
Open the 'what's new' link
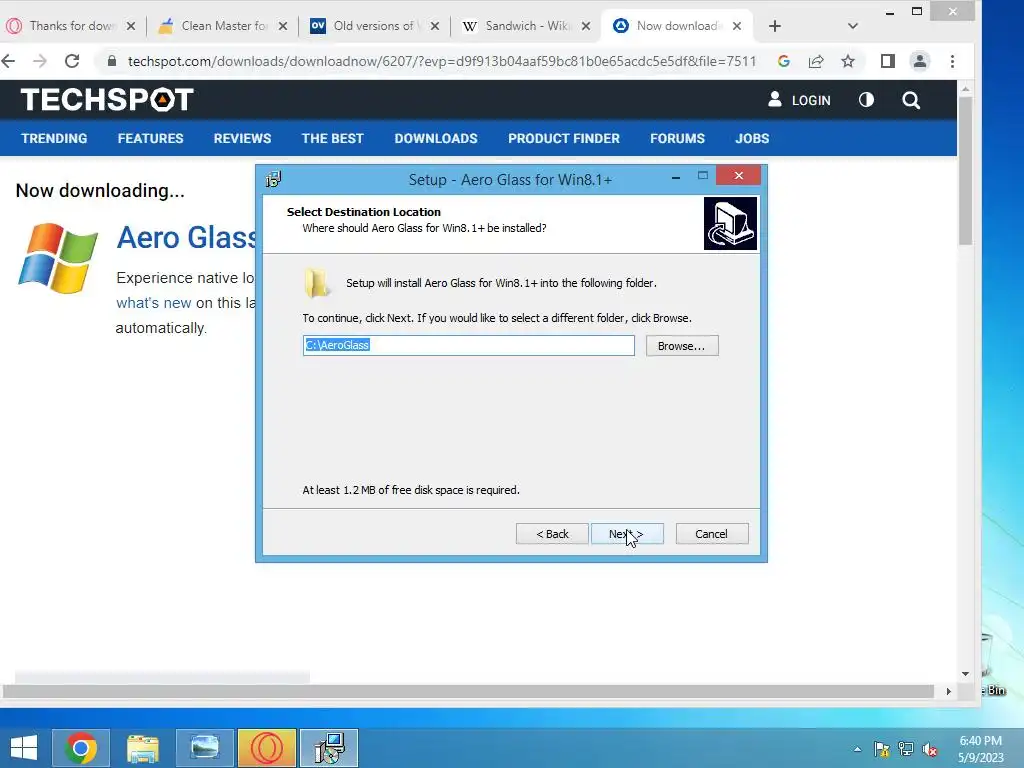pyautogui.click(x=153, y=303)
